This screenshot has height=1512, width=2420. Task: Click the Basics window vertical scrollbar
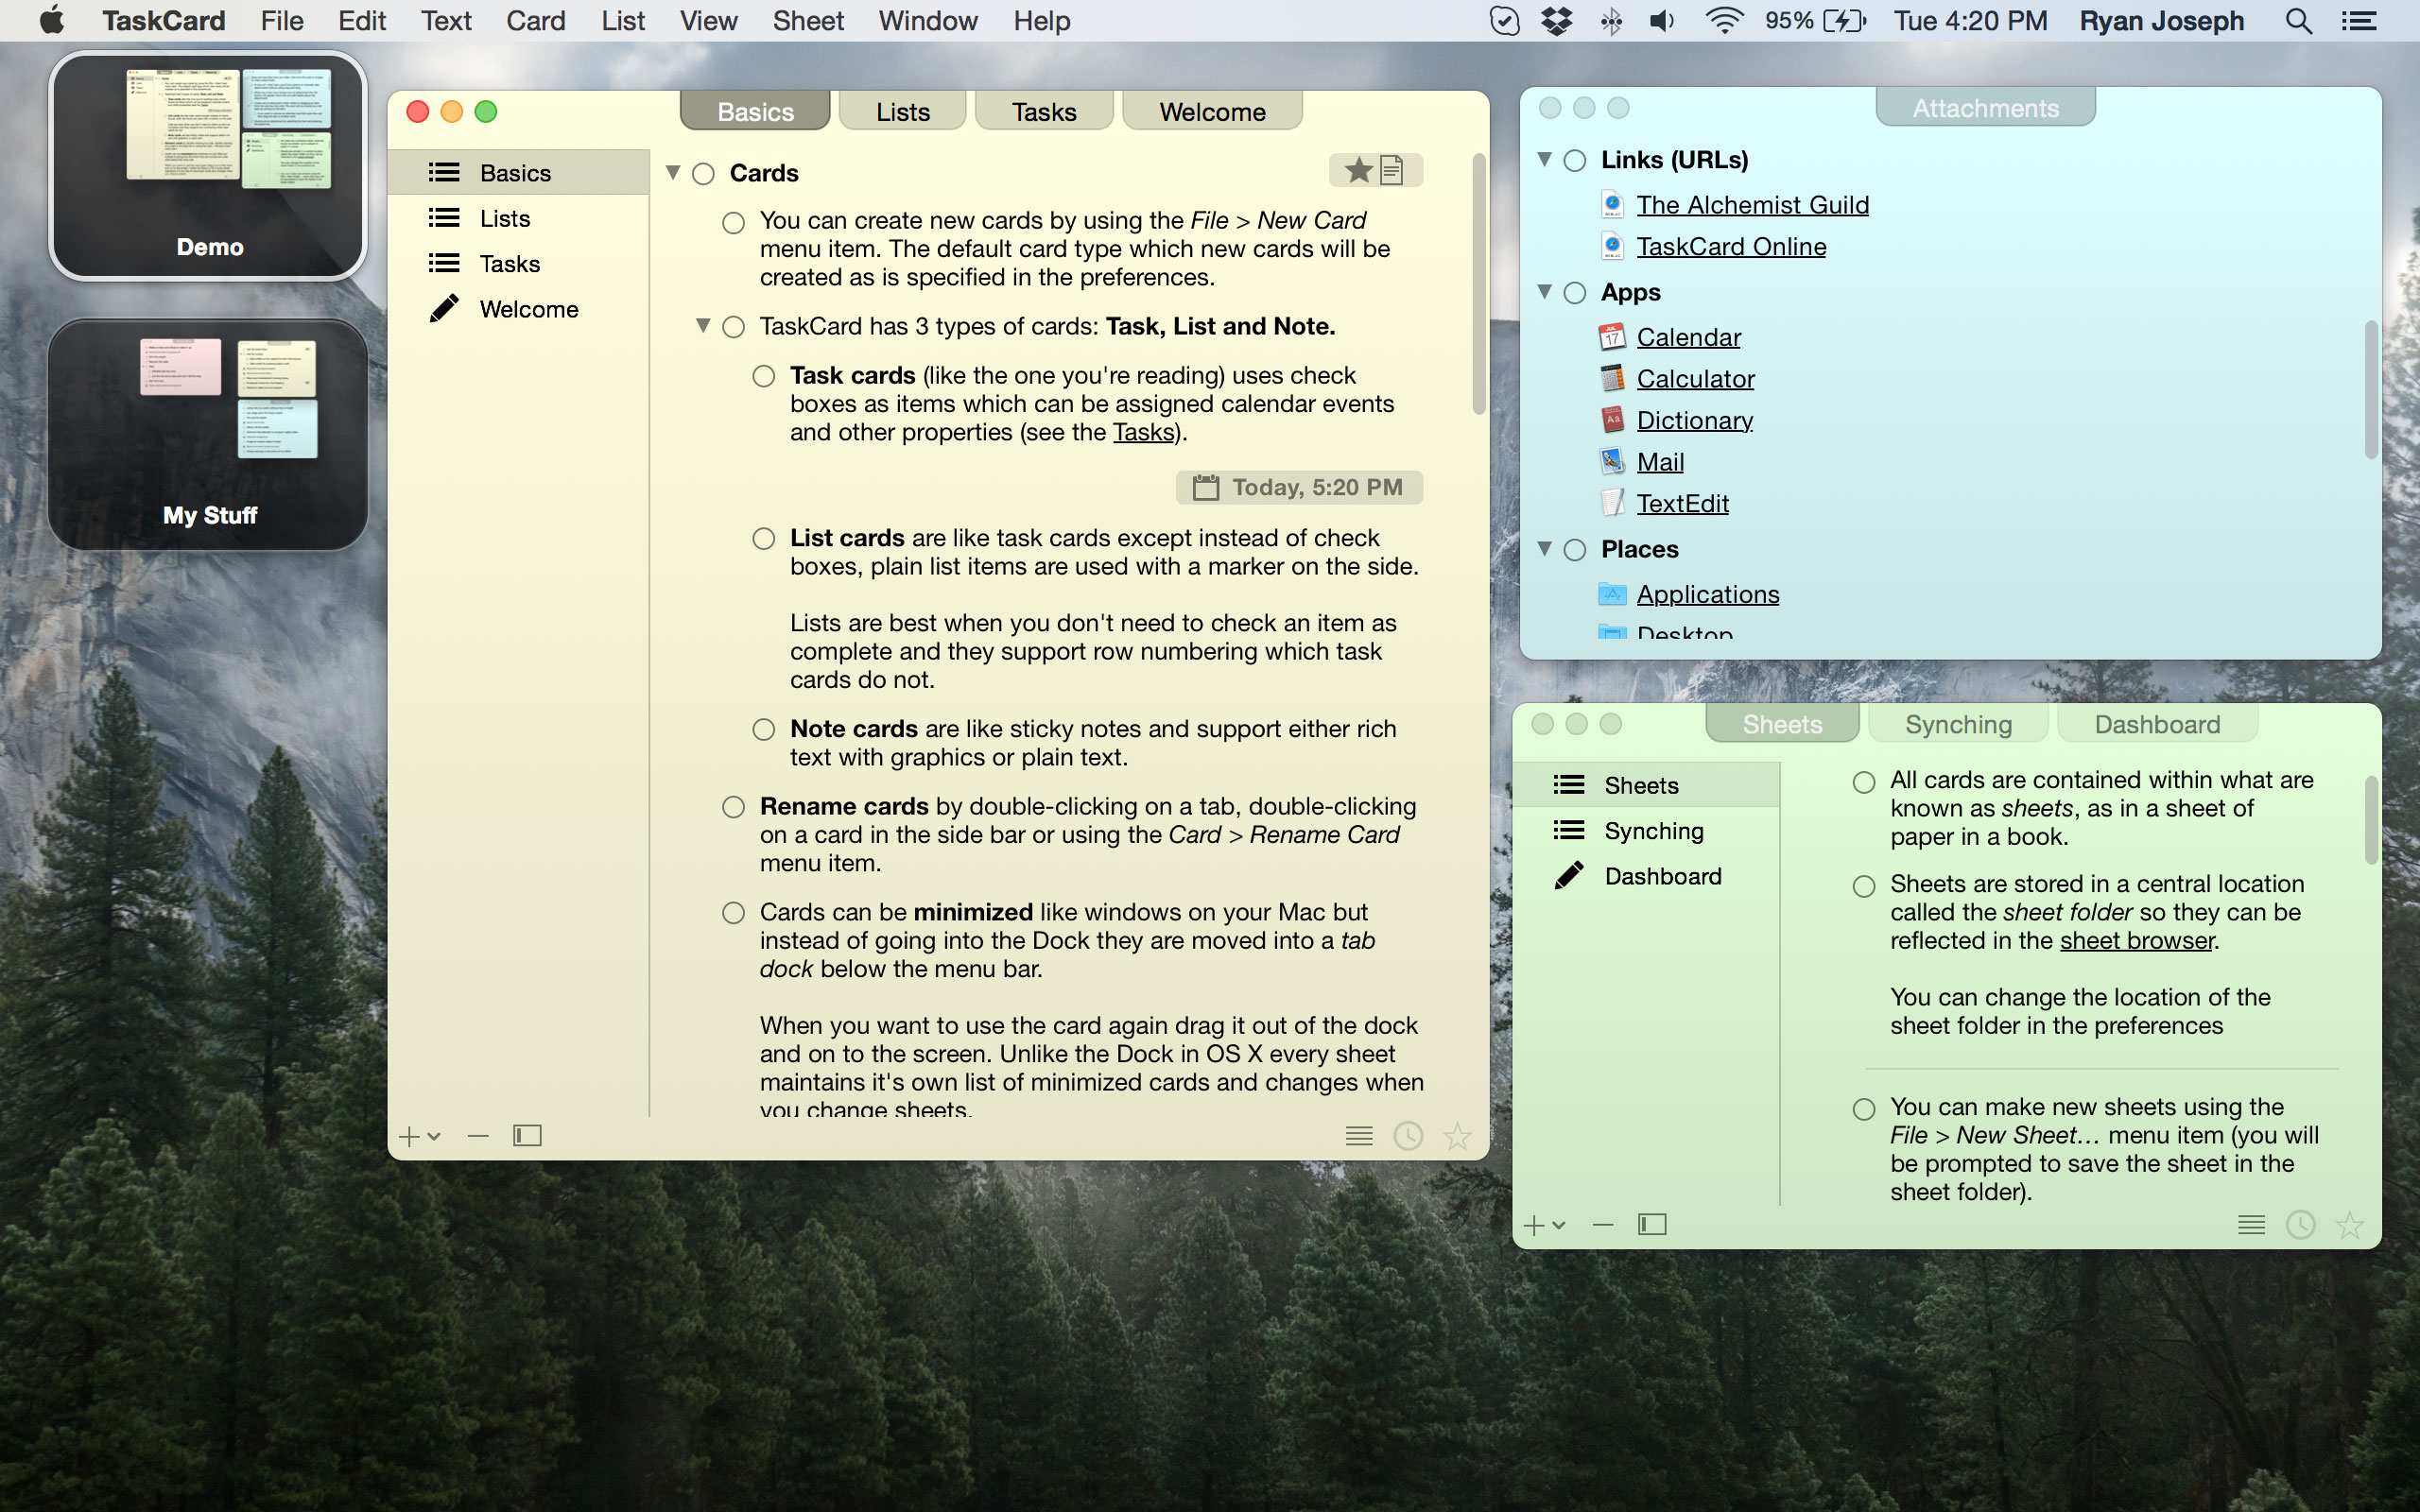coord(1479,284)
